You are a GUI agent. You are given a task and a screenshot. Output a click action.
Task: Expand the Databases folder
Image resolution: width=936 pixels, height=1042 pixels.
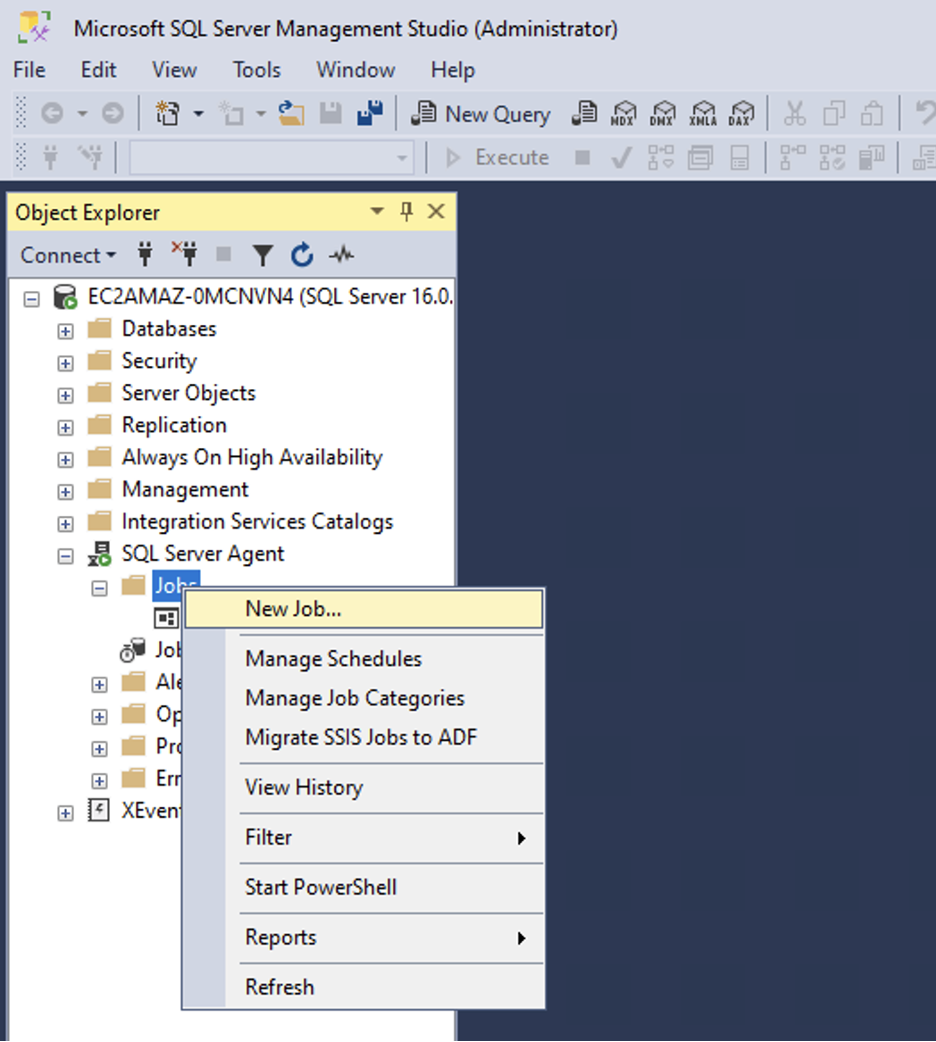[65, 331]
